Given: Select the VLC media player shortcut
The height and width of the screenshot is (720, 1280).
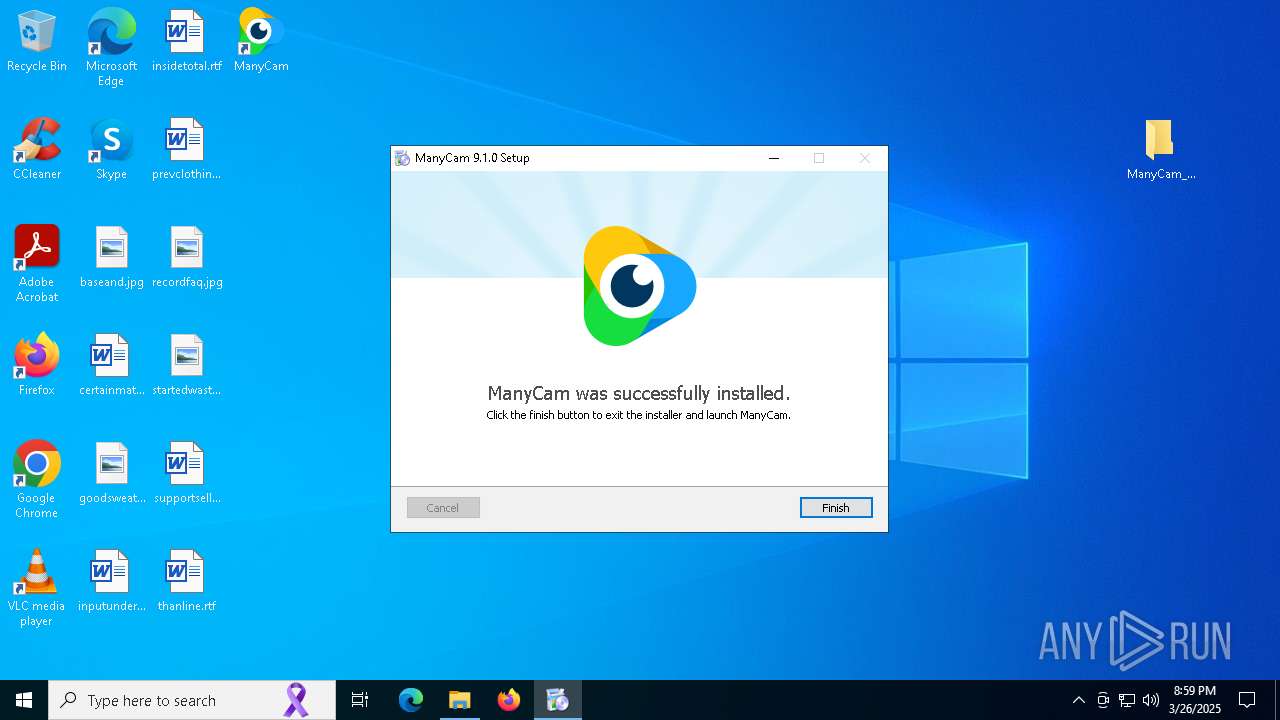Looking at the screenshot, I should pos(37,588).
